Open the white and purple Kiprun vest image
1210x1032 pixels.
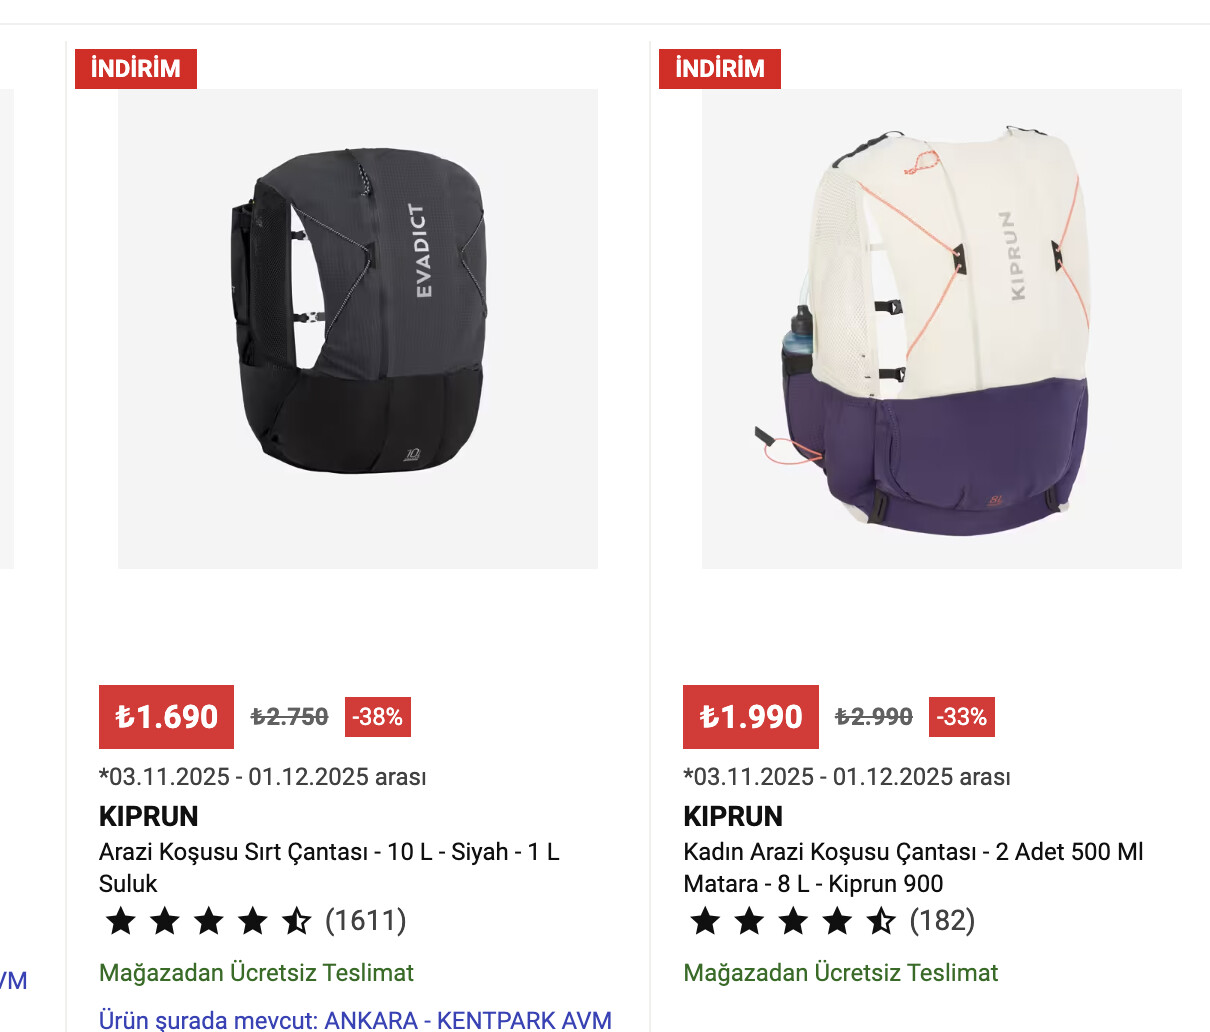tap(941, 329)
